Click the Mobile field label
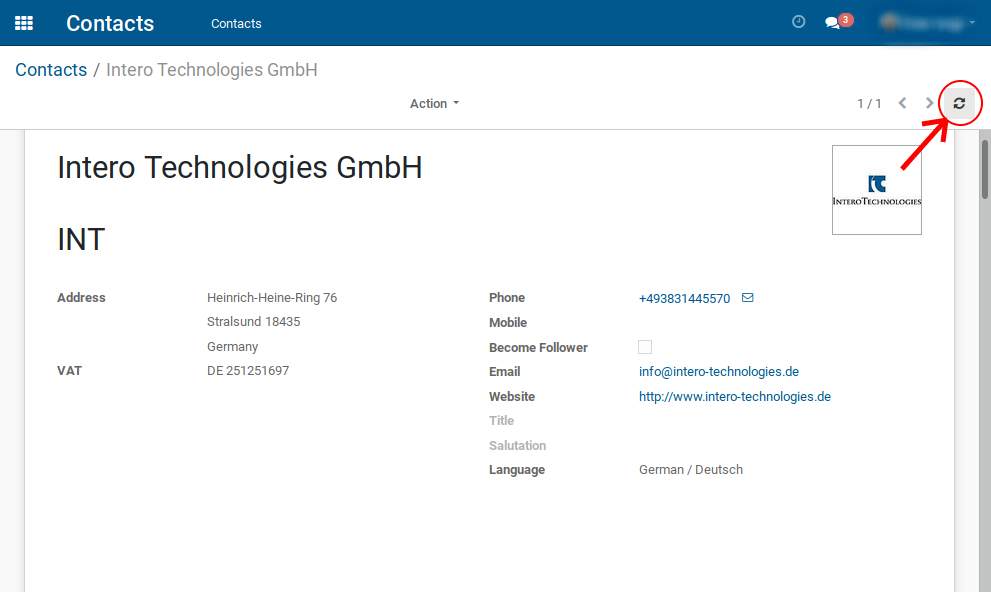The width and height of the screenshot is (991, 592). (508, 322)
